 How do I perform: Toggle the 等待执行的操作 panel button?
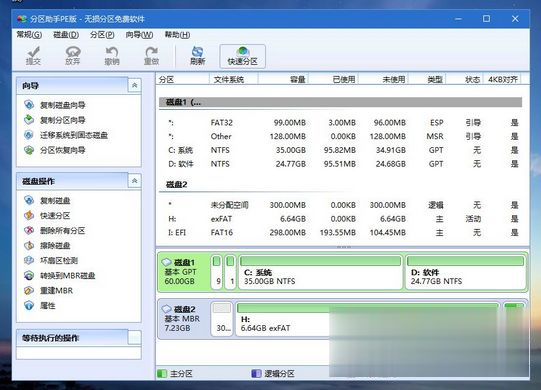[135, 338]
